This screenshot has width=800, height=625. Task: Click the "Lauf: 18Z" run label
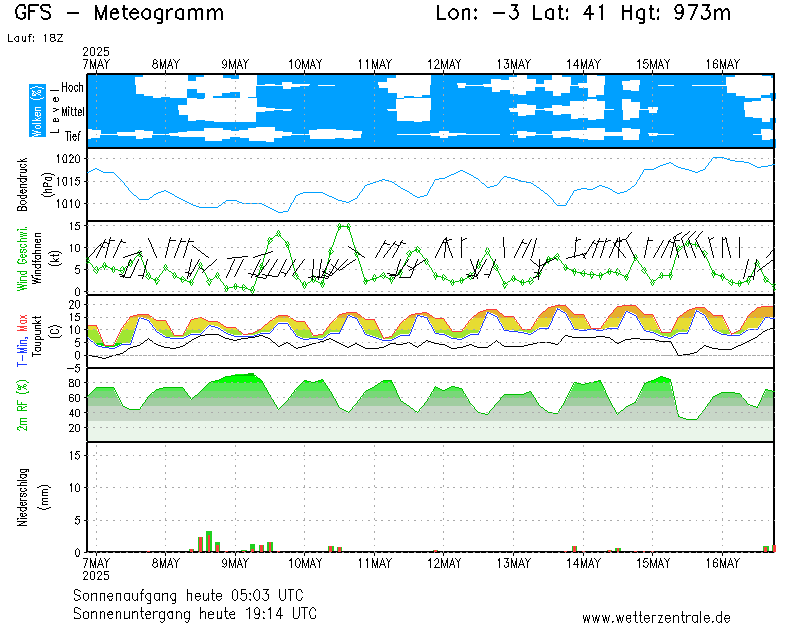[x=35, y=38]
